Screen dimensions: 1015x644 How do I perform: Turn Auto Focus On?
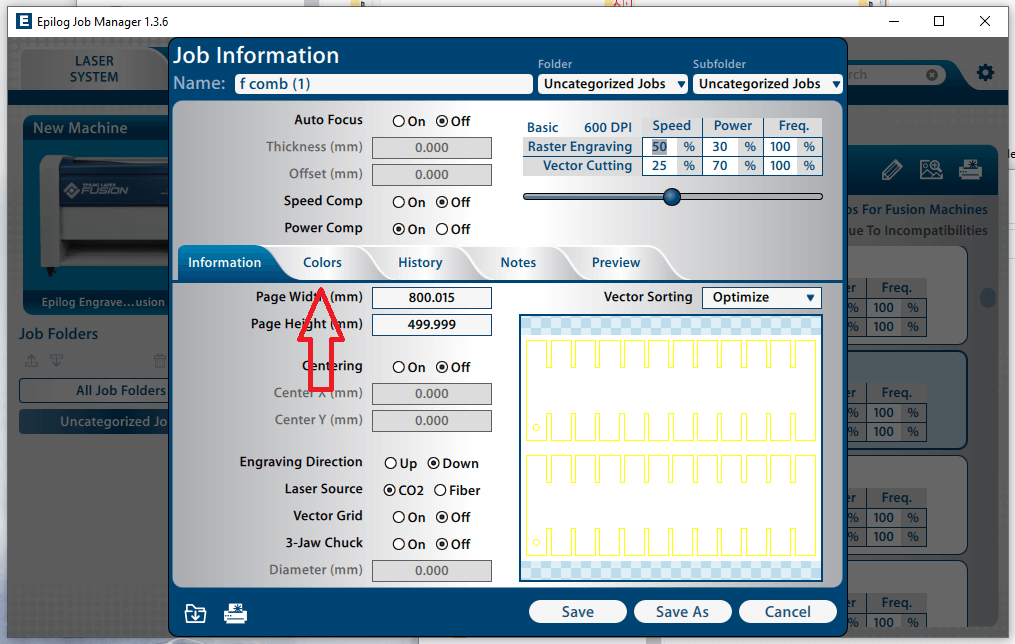[x=399, y=121]
